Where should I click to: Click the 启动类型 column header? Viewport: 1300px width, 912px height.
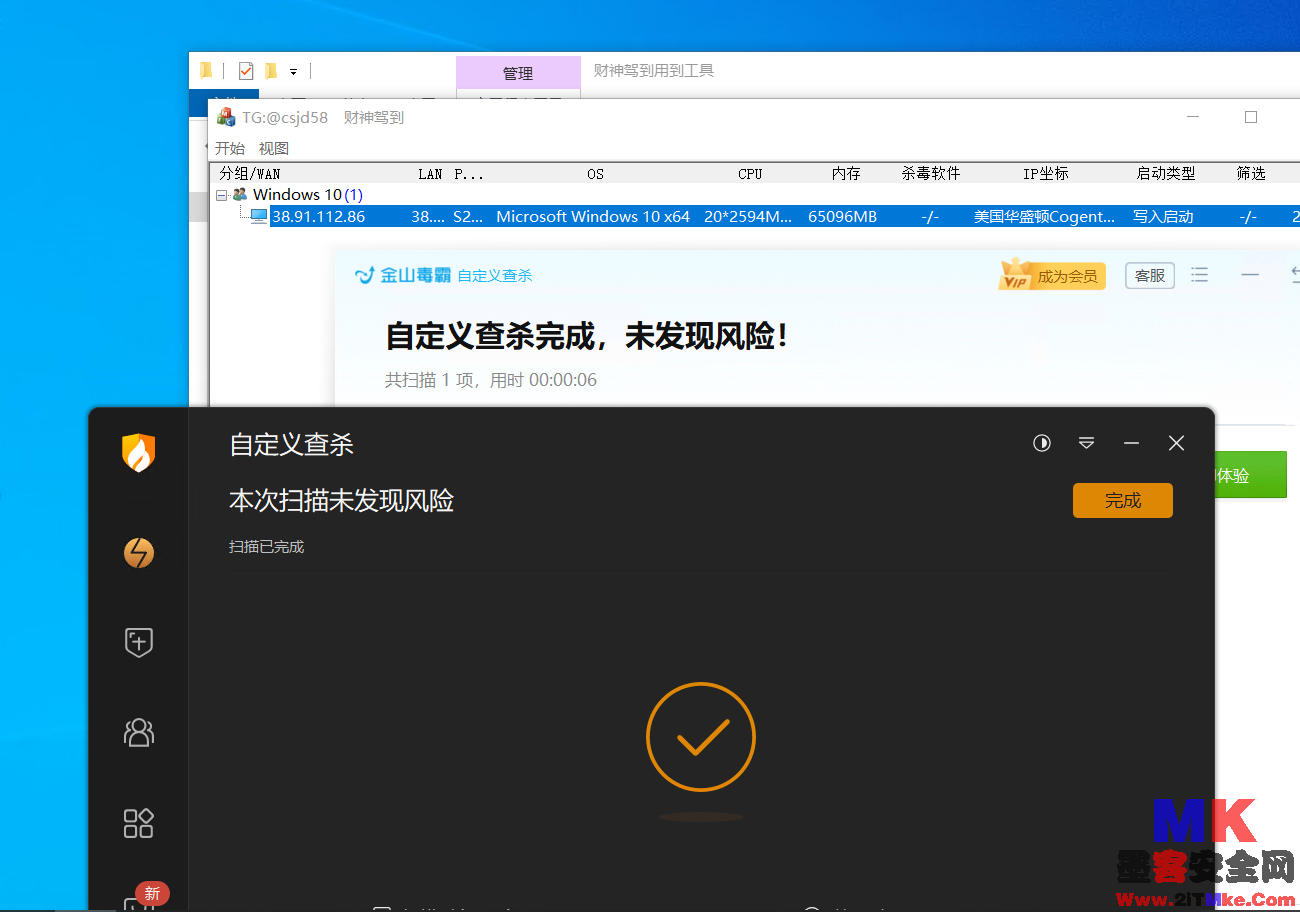tap(1166, 174)
